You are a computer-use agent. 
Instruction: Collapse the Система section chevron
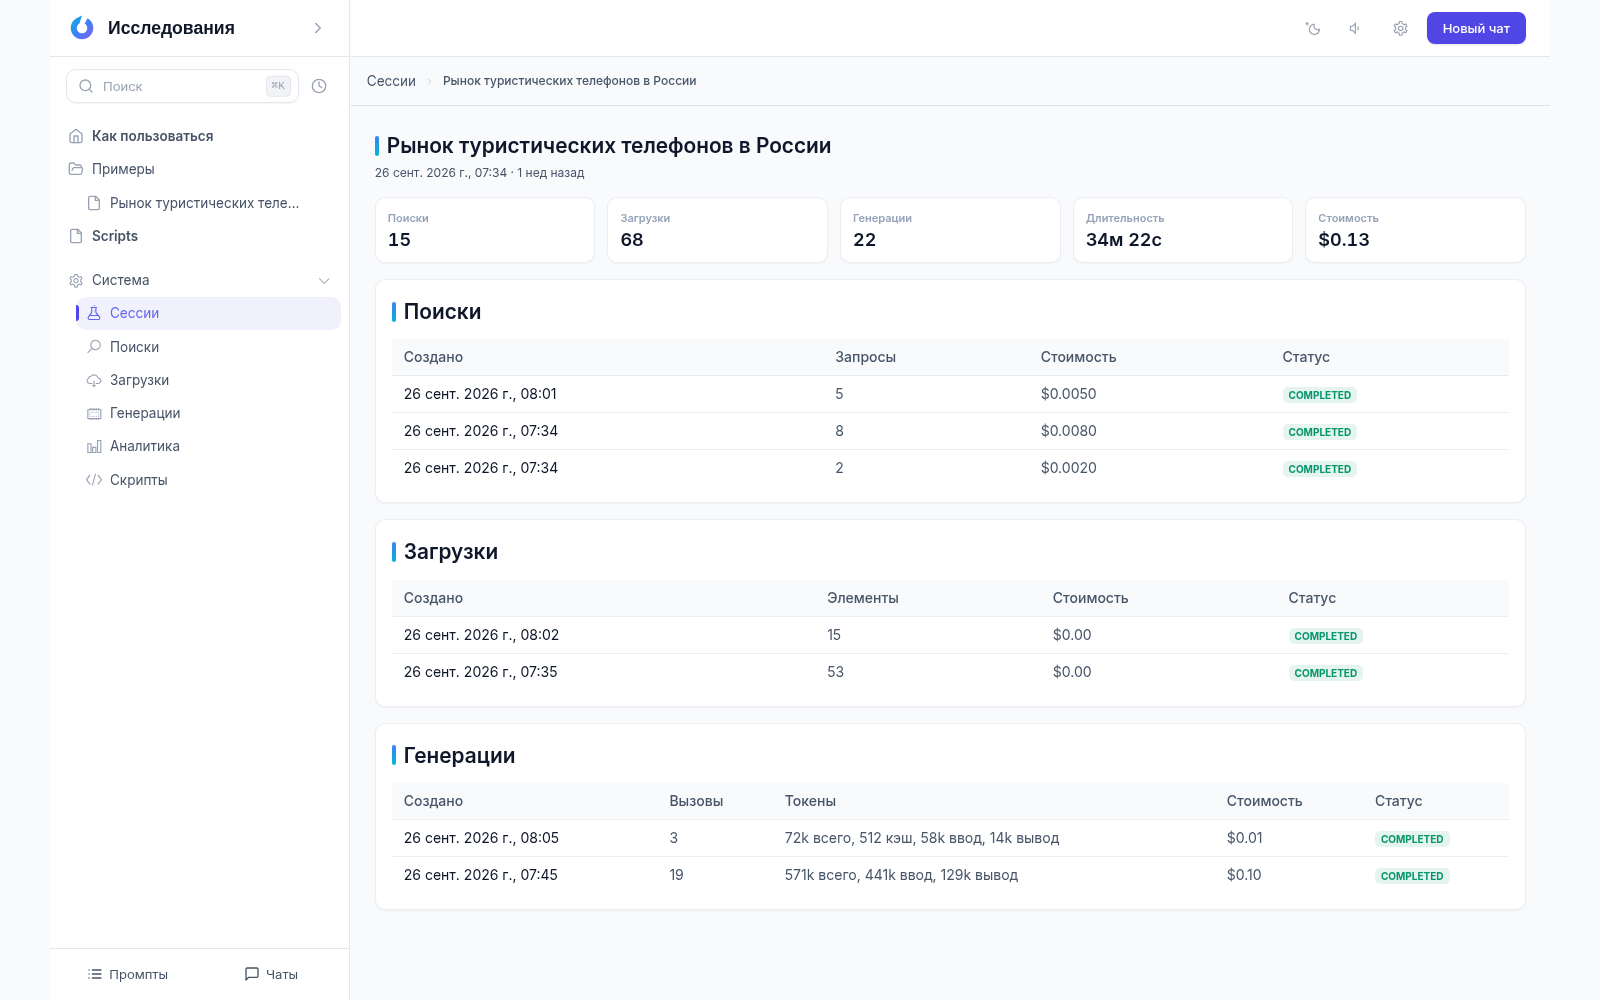pos(324,280)
